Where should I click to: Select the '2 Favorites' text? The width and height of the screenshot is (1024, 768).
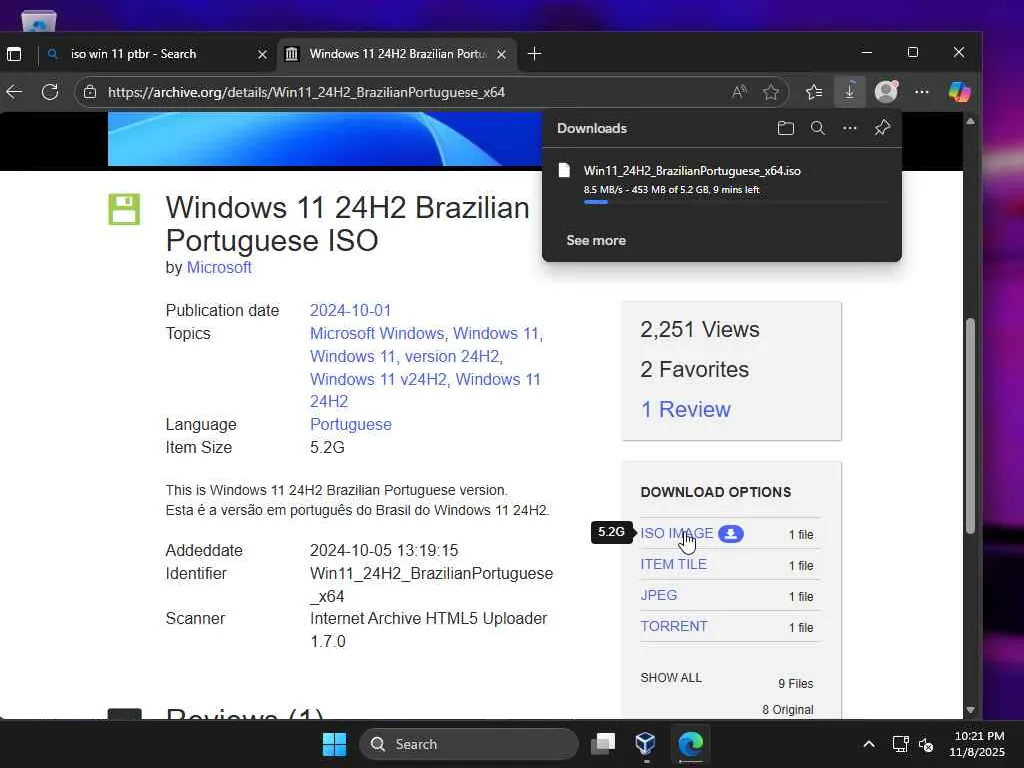click(694, 370)
